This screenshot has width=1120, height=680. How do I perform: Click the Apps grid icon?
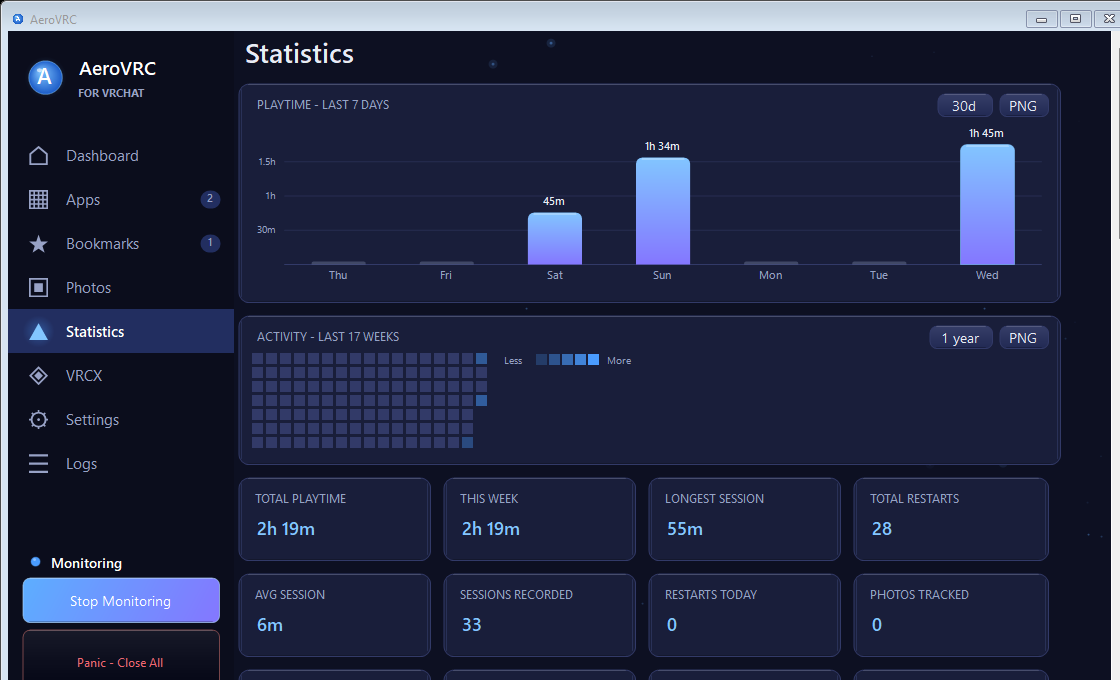39,200
